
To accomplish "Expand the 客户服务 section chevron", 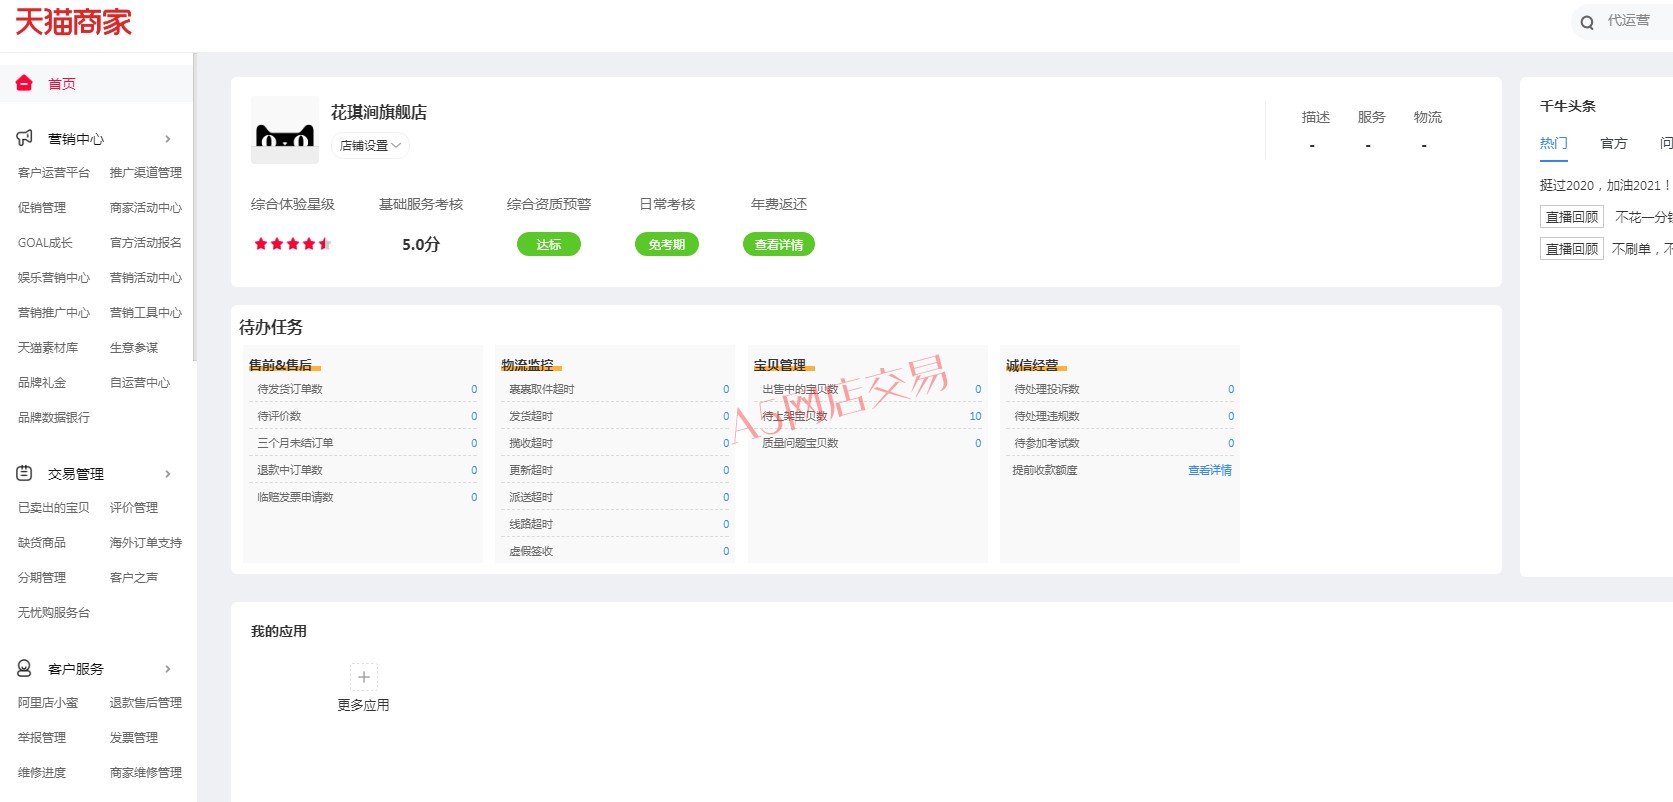I will coord(168,669).
